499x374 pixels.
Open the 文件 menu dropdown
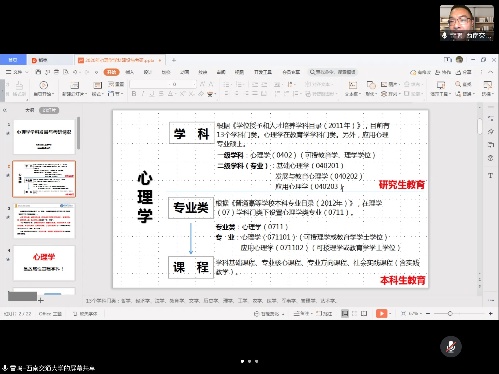(x=17, y=72)
